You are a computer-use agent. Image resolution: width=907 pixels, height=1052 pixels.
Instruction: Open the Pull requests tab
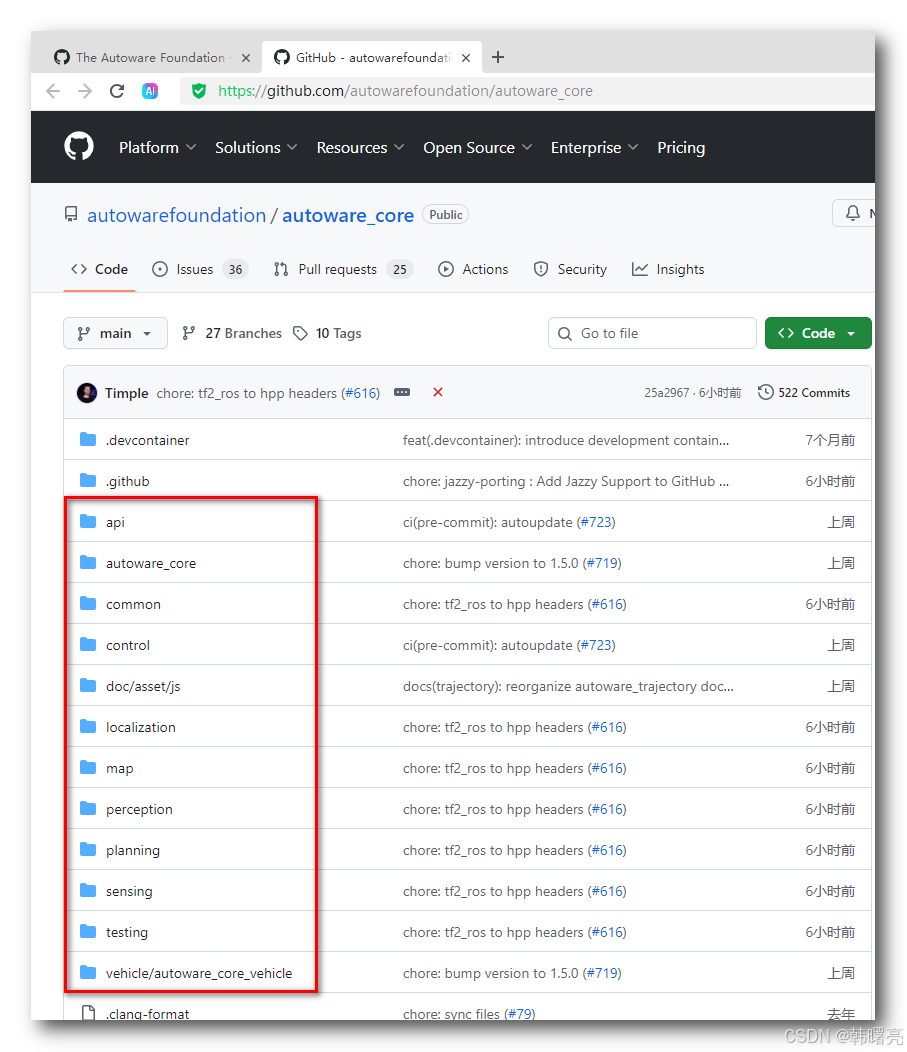tap(343, 269)
